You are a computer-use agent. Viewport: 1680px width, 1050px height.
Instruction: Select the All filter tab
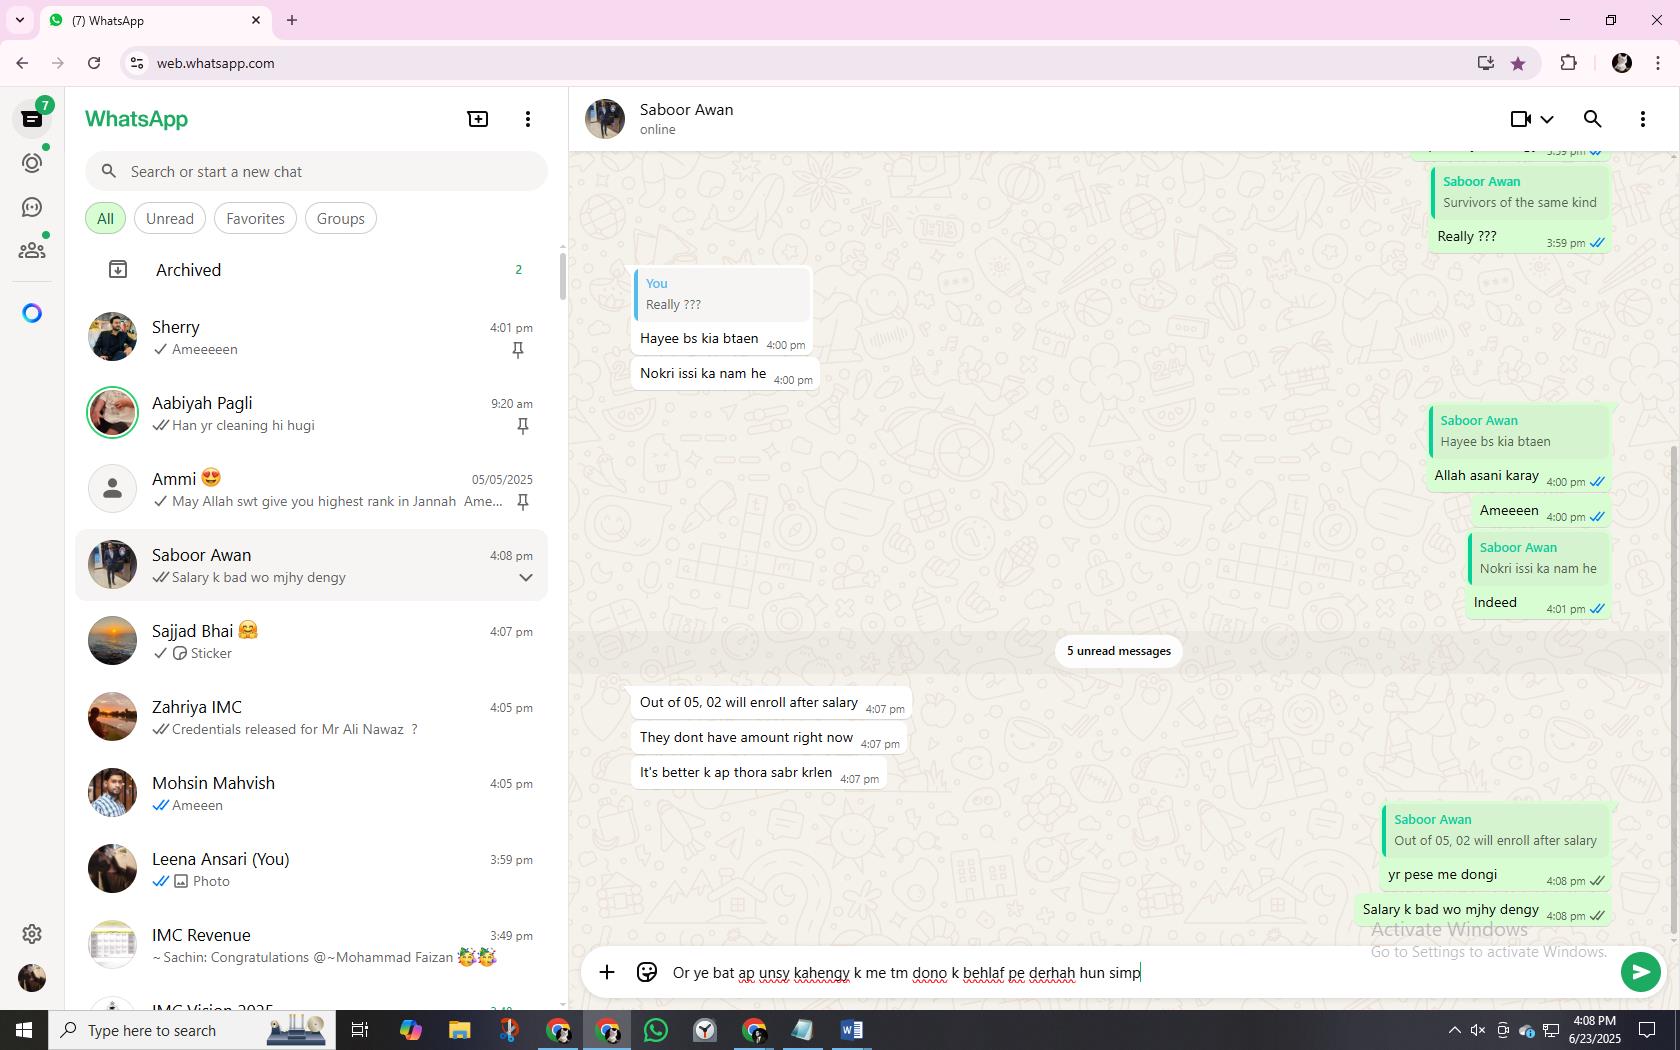pos(105,219)
